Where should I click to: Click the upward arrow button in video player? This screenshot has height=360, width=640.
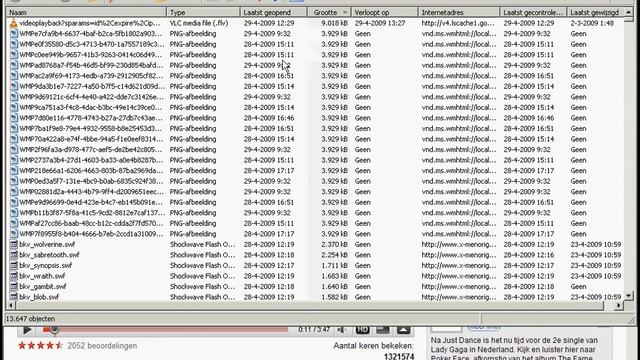click(403, 330)
